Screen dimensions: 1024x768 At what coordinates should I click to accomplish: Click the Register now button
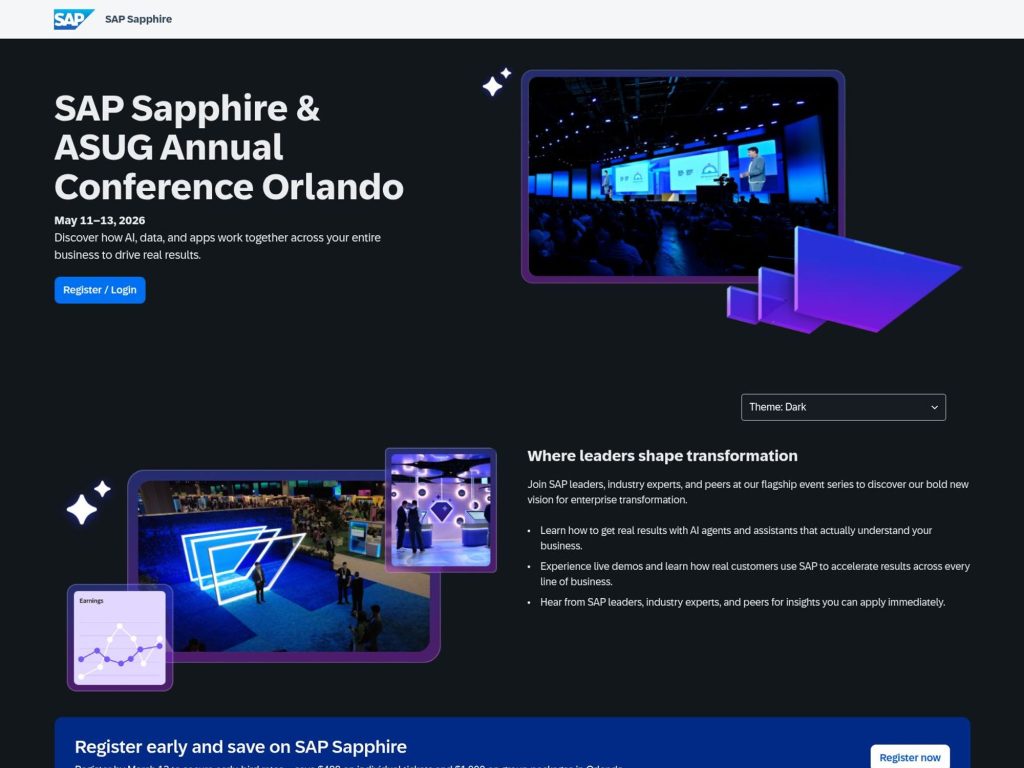point(908,757)
